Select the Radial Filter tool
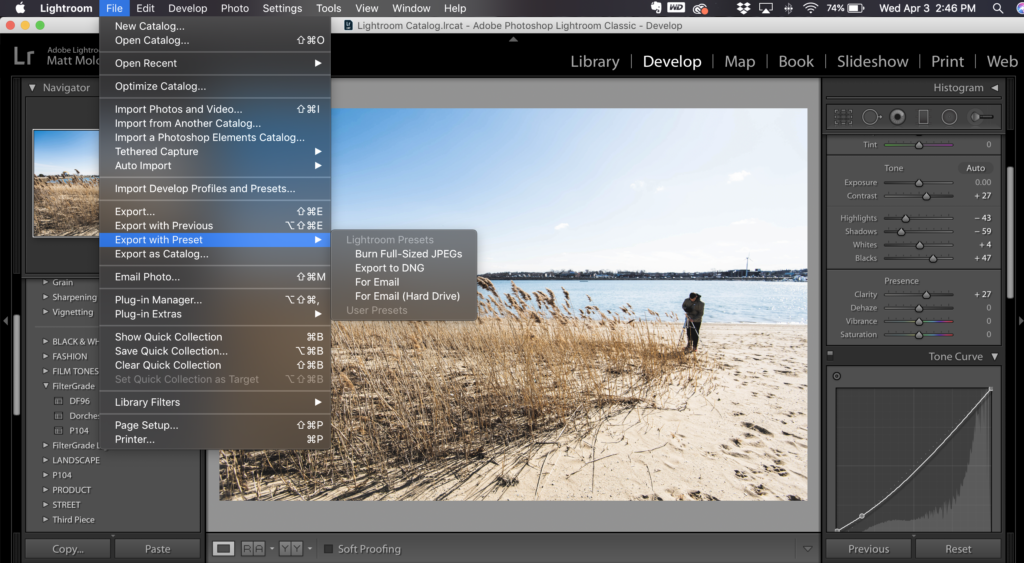This screenshot has width=1024, height=563. pyautogui.click(x=949, y=117)
